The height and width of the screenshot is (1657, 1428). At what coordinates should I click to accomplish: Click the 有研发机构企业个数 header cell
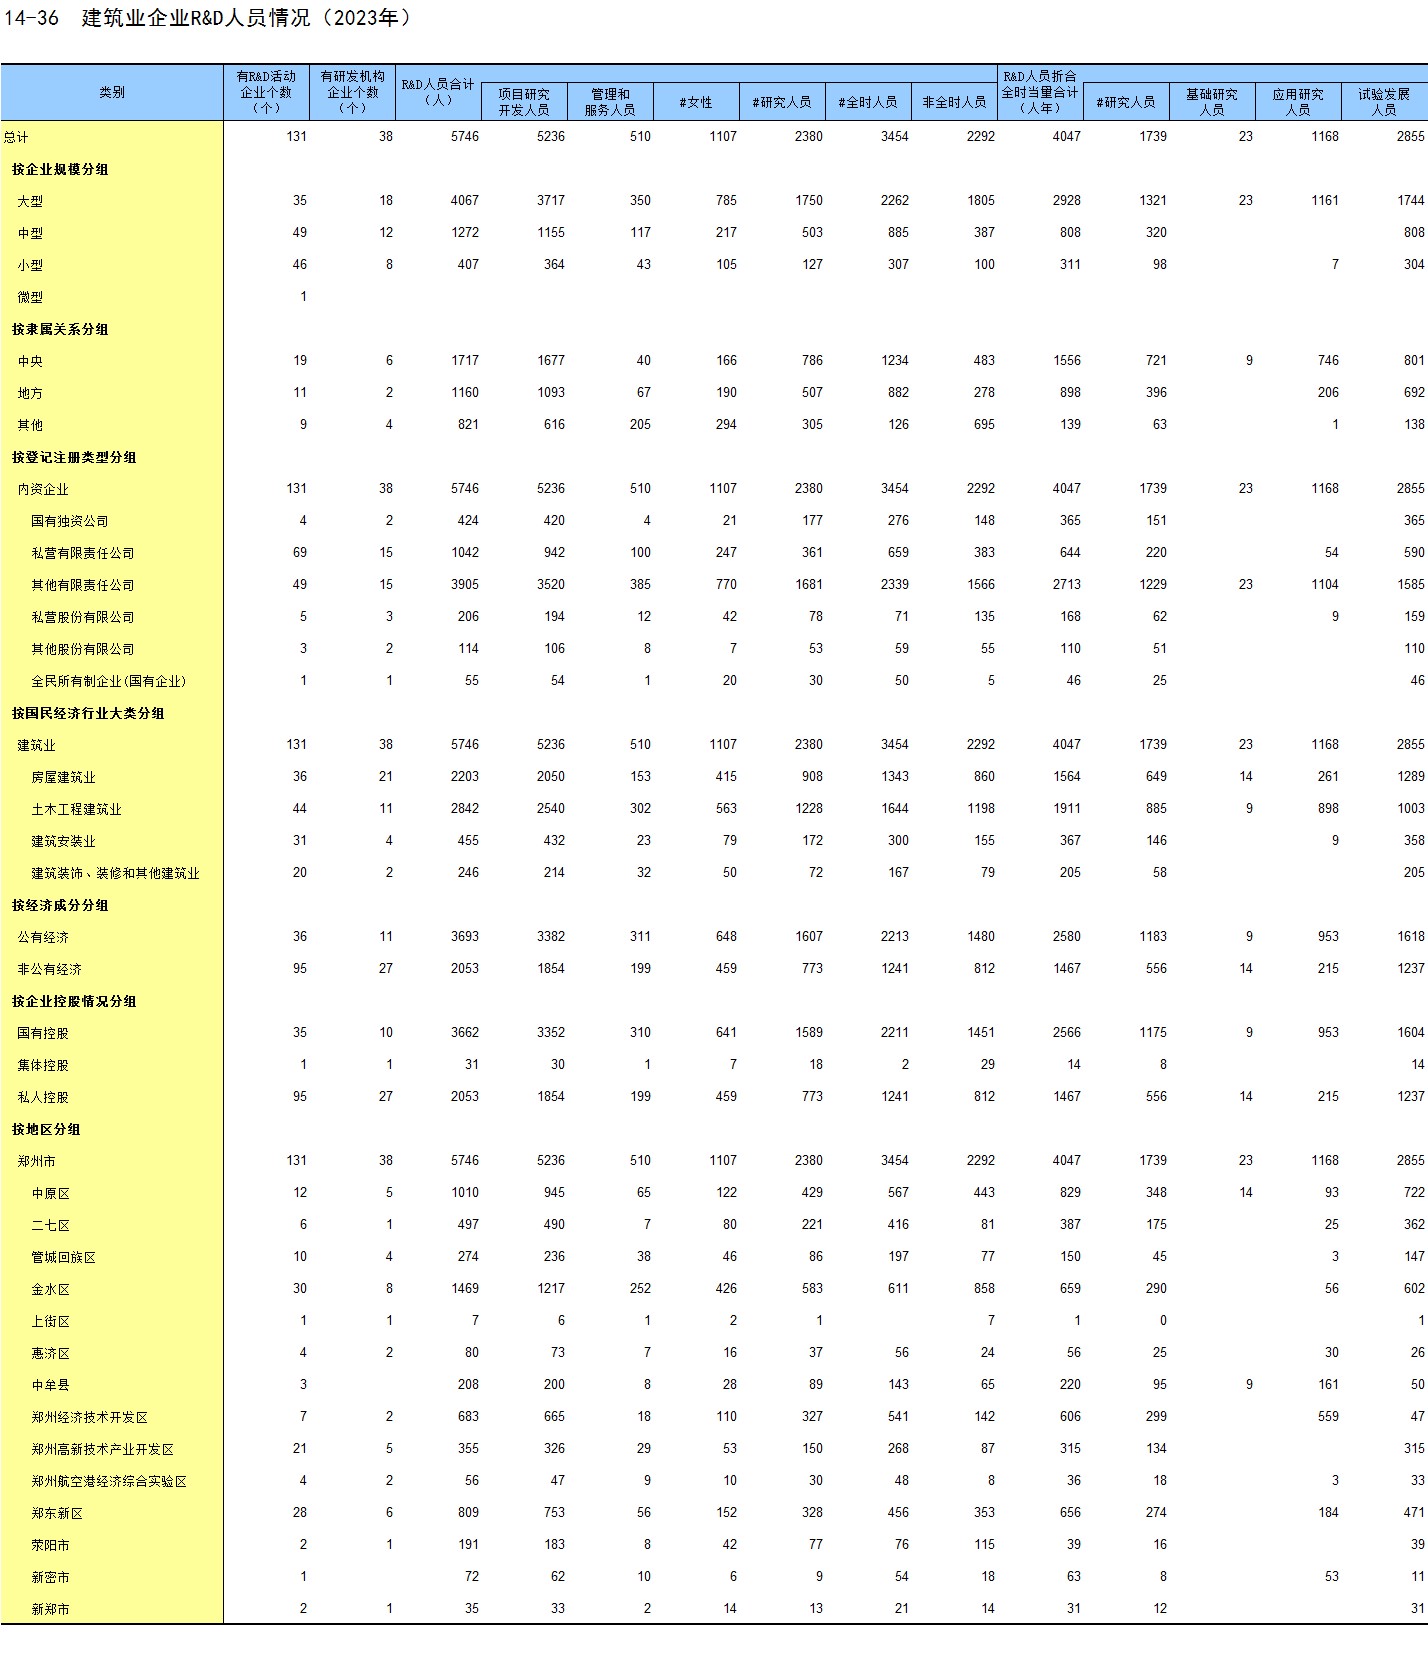352,92
